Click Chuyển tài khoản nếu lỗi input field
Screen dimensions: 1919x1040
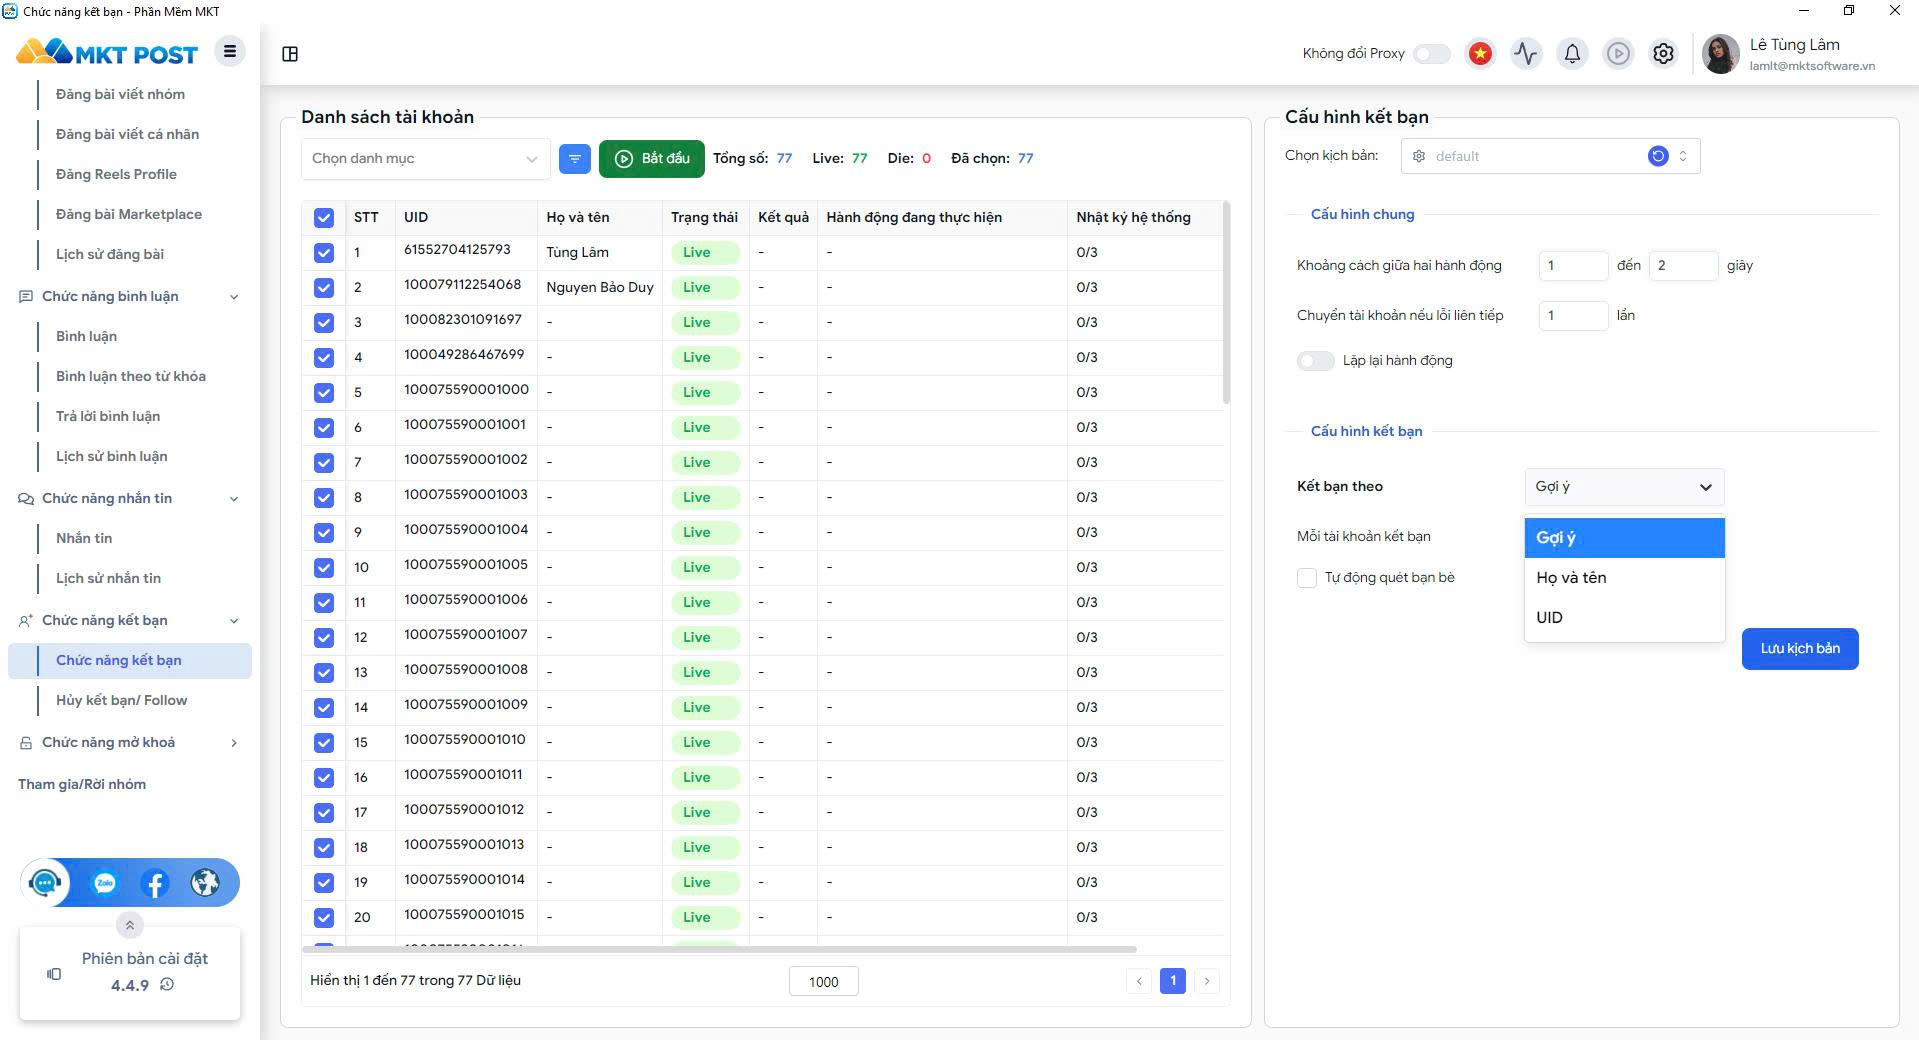pyautogui.click(x=1573, y=316)
